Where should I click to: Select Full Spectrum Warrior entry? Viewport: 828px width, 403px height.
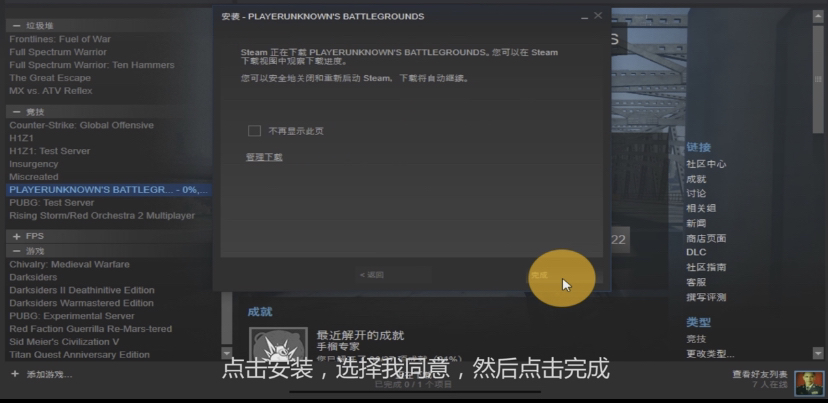(58, 52)
